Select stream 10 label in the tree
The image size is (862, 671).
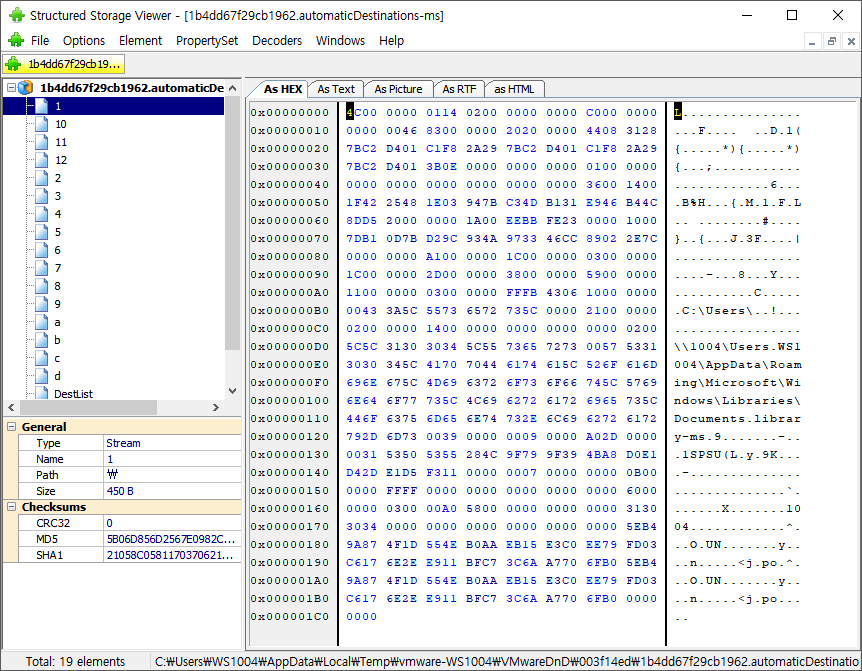tap(60, 124)
